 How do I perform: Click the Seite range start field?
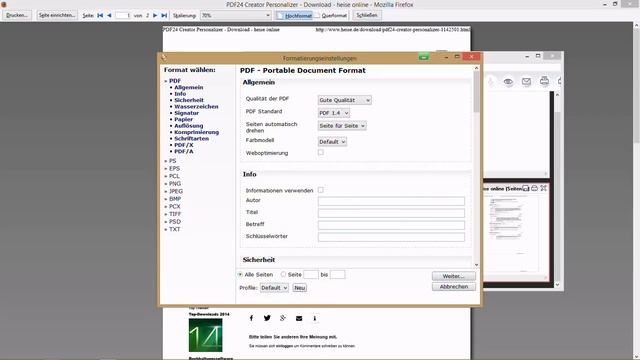tap(311, 275)
